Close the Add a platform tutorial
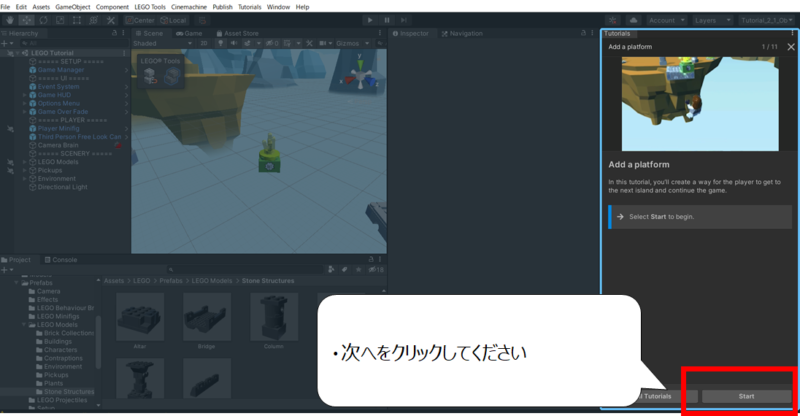Viewport: 800px width, 416px height. pyautogui.click(x=791, y=47)
